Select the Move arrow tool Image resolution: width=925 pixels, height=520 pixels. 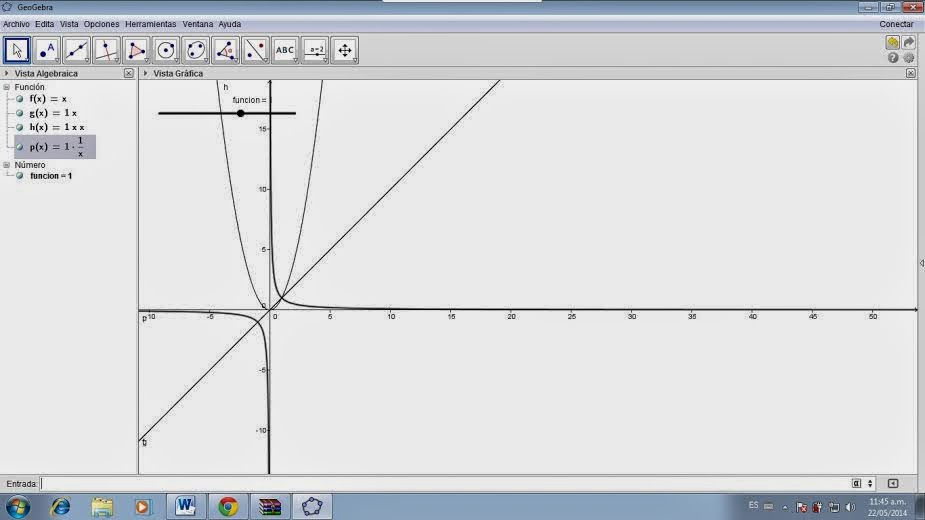click(17, 50)
